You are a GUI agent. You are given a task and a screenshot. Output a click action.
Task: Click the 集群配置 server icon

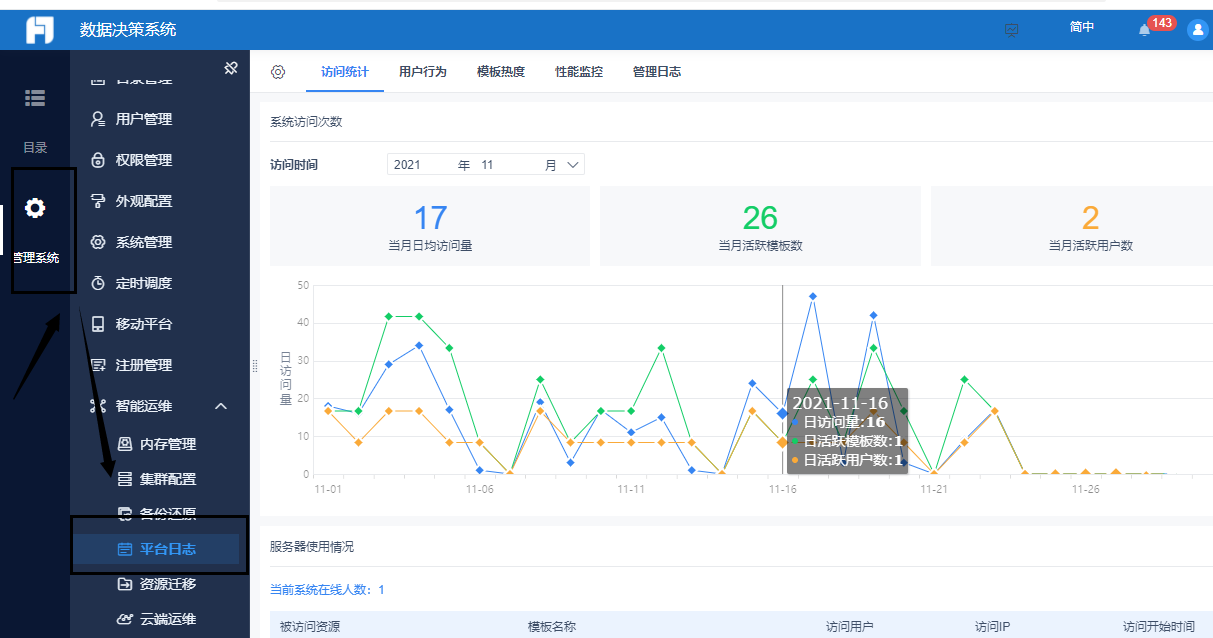click(125, 479)
